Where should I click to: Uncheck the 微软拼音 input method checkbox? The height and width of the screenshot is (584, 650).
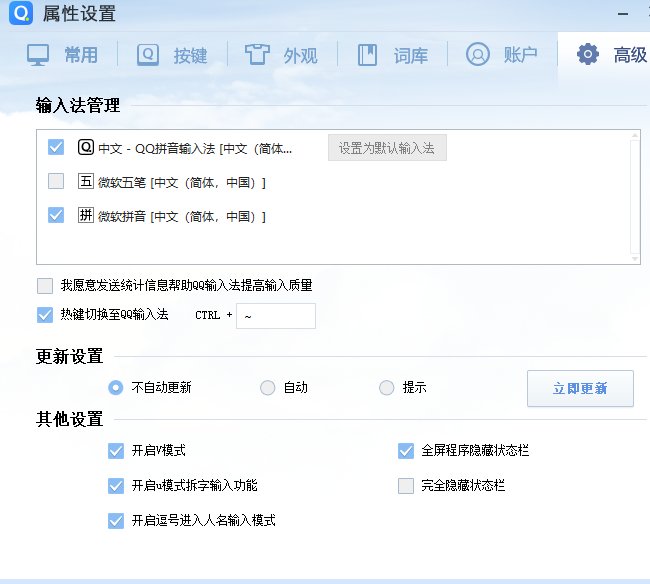(56, 215)
